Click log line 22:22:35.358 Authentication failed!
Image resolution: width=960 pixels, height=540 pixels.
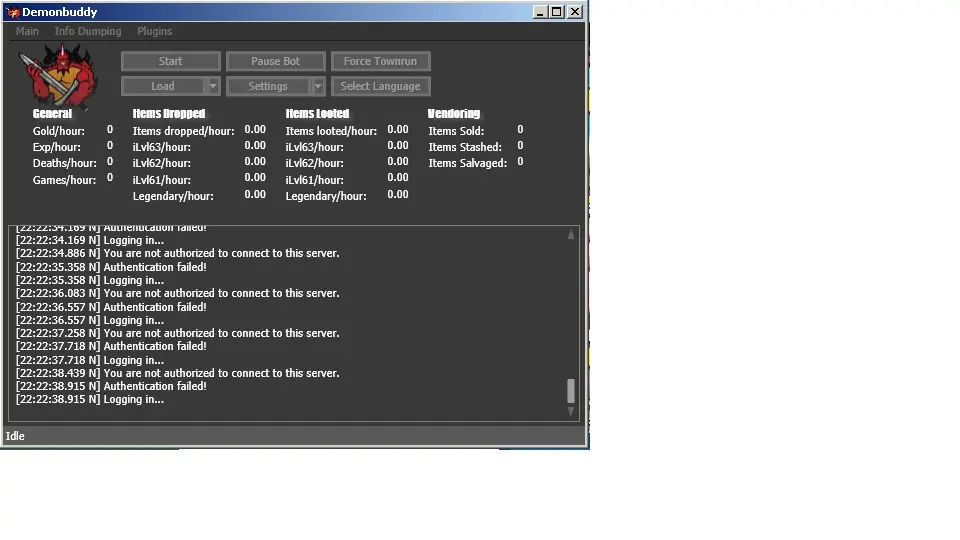click(111, 267)
